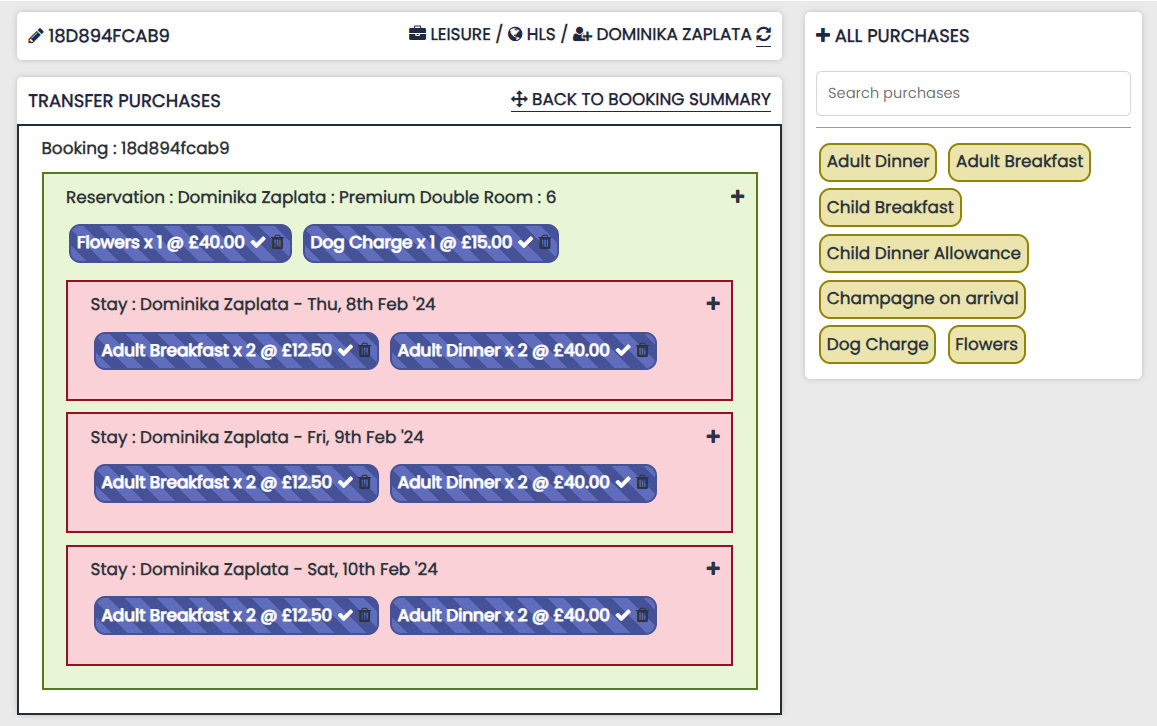Toggle checkmark on Thu 8th Adult Dinner

click(623, 351)
